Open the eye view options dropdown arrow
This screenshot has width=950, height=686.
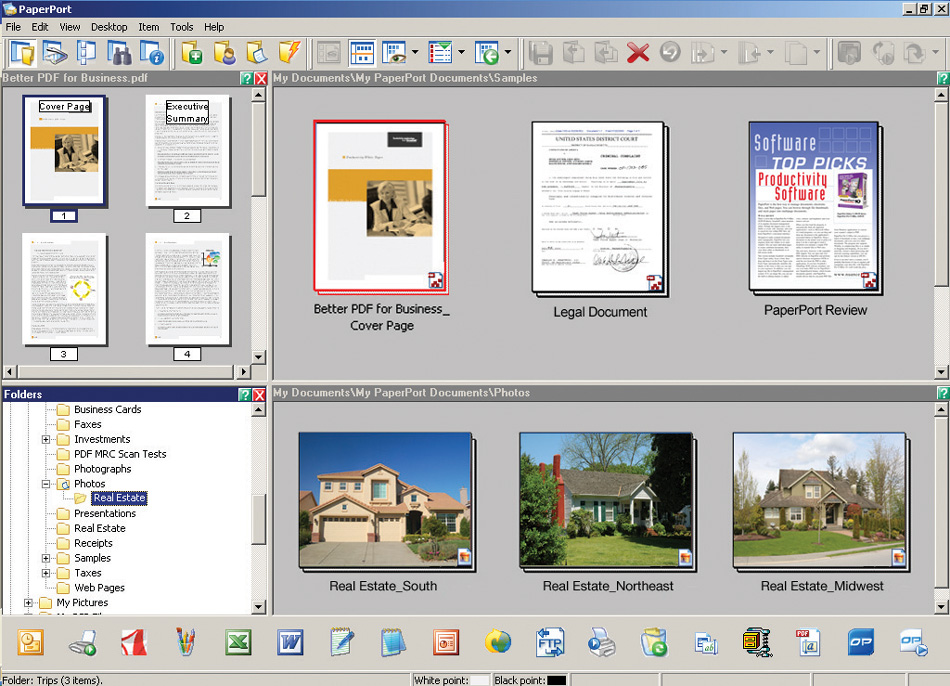(414, 53)
